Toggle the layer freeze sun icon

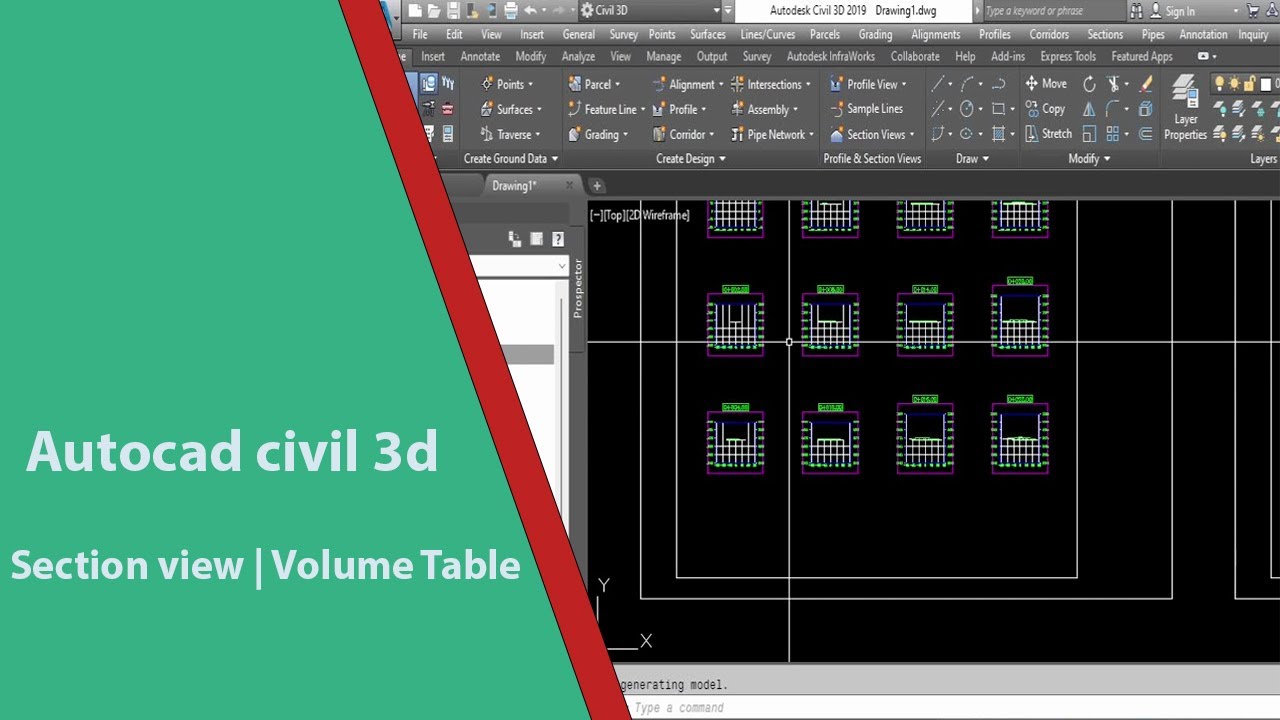point(1234,83)
